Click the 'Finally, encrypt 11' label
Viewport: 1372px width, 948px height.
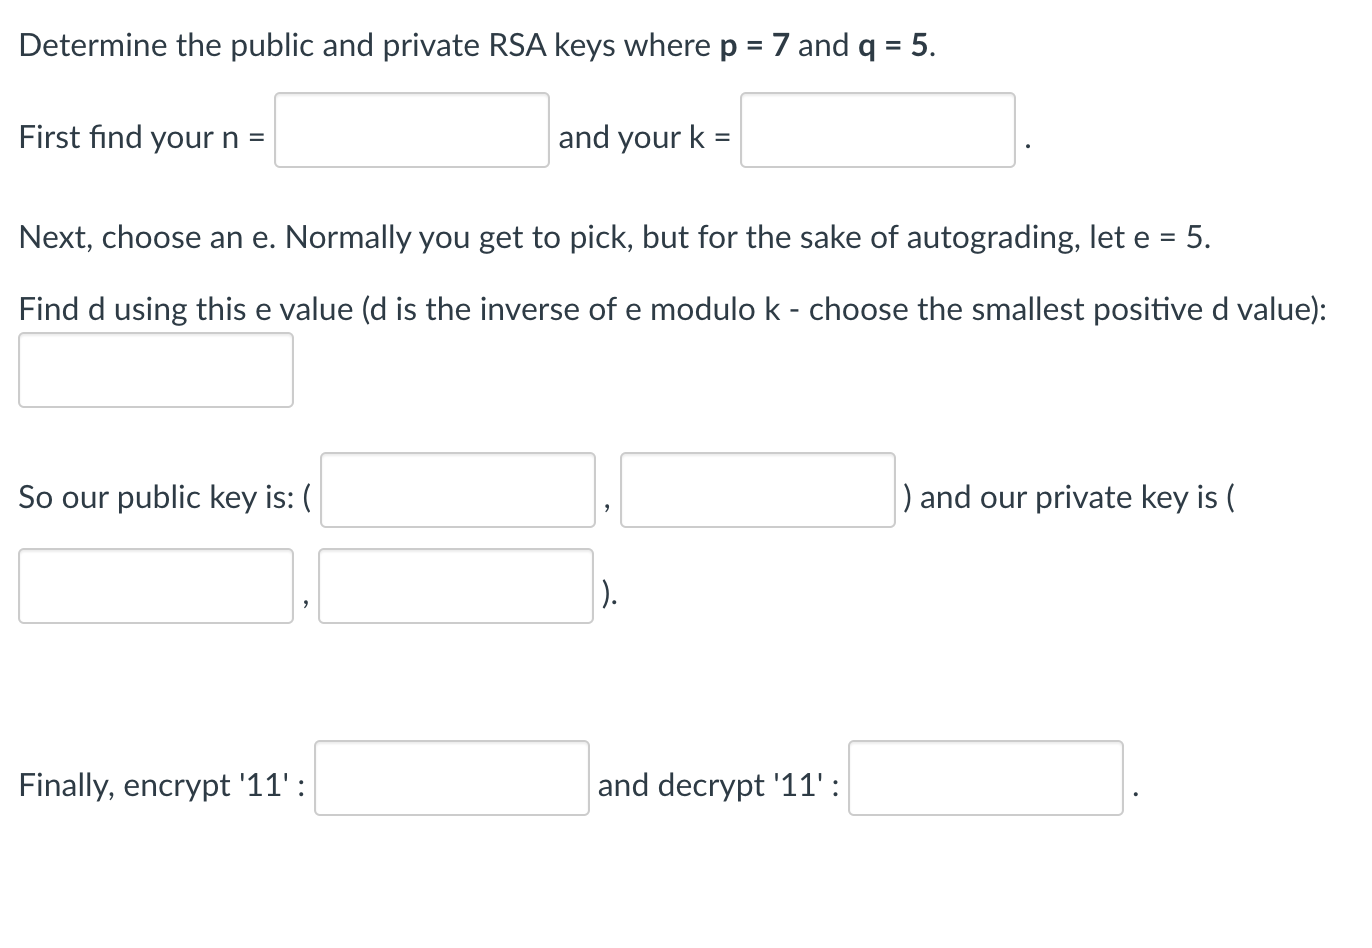(x=160, y=785)
